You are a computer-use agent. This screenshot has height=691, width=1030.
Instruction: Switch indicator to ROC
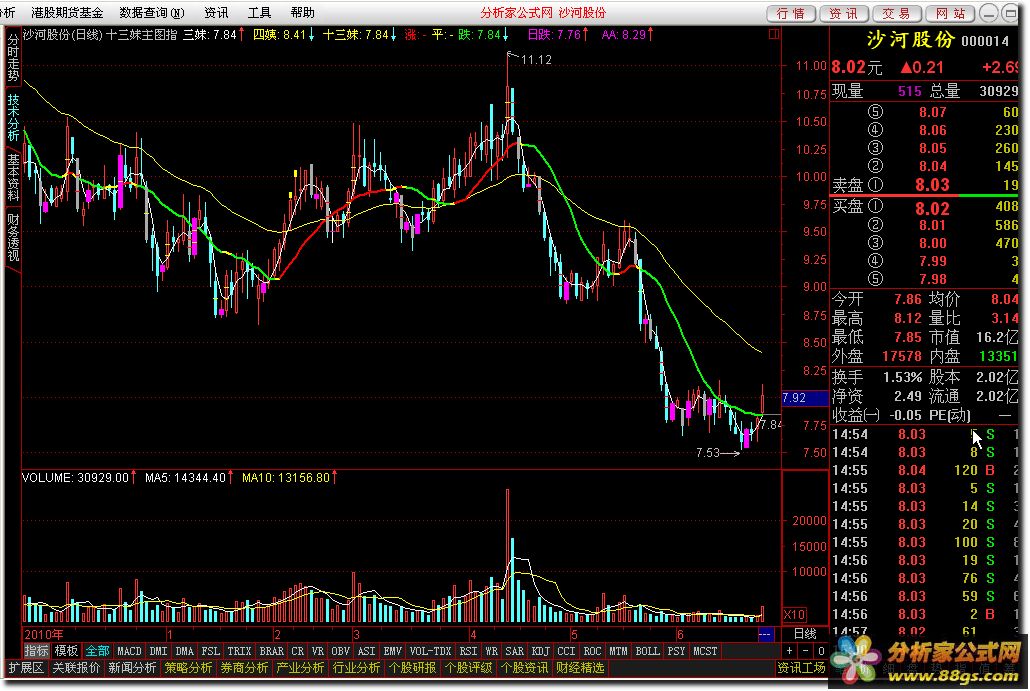[592, 651]
